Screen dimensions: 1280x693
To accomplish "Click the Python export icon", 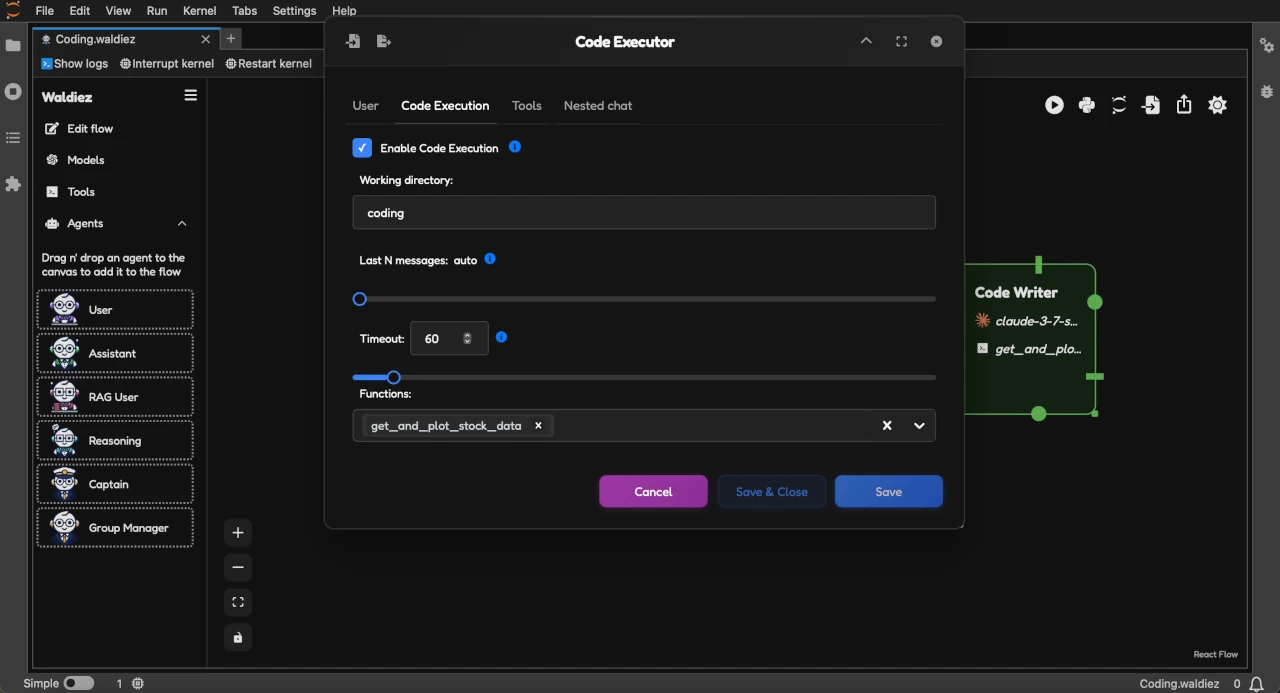I will (x=1087, y=105).
